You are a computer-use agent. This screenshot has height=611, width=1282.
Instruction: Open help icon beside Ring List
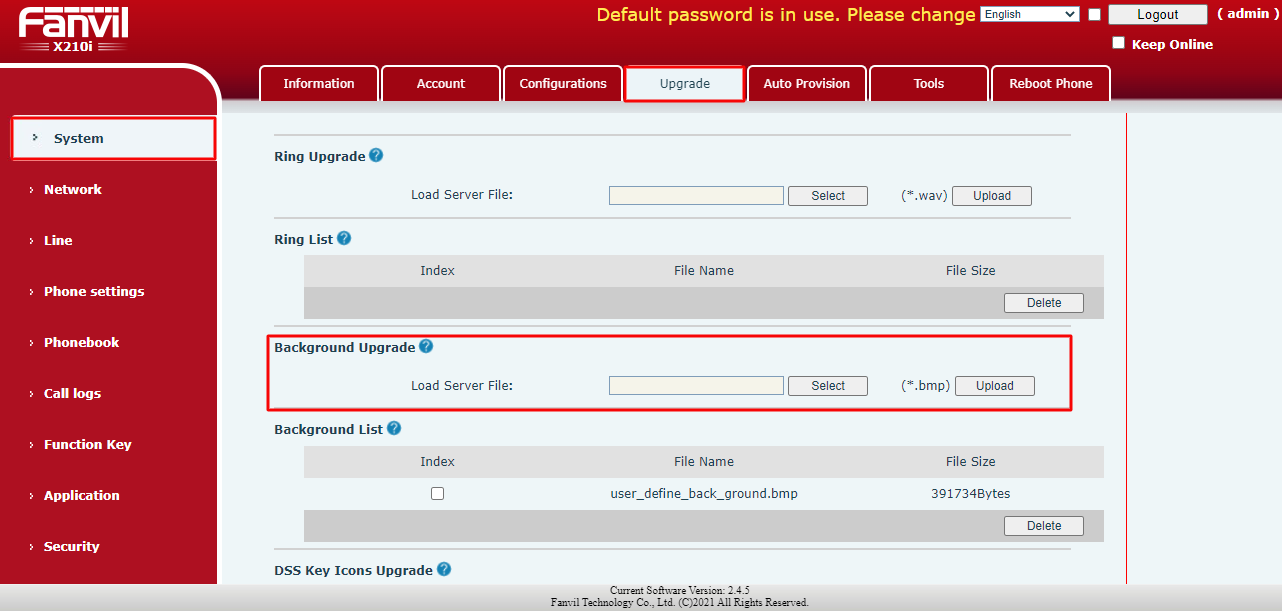344,239
